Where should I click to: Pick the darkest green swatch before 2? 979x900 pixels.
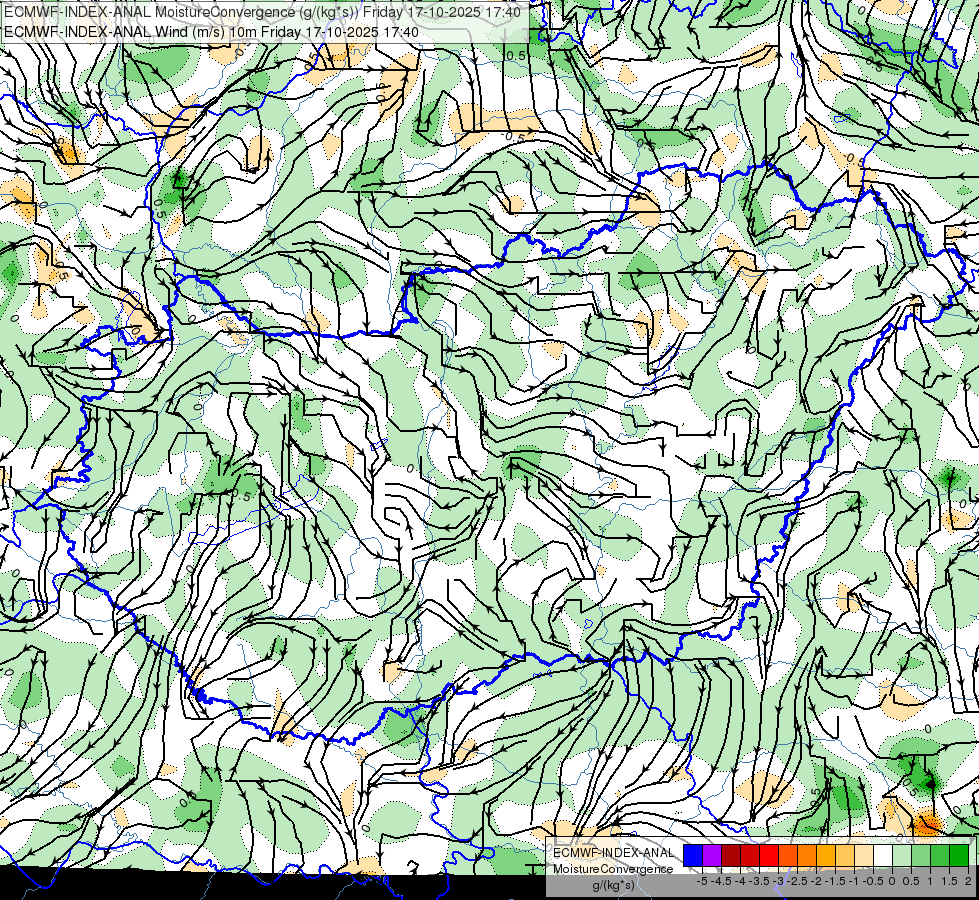coord(959,856)
